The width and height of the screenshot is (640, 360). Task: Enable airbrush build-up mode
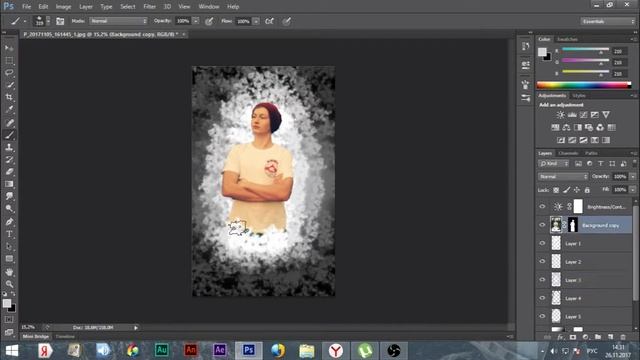[269, 21]
